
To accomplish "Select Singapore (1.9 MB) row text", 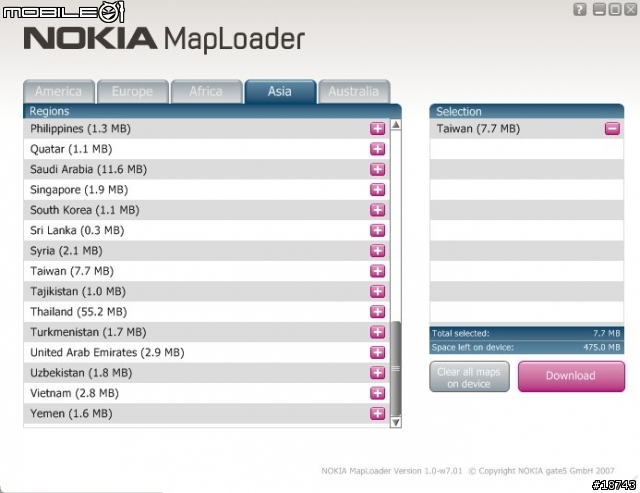I will point(79,190).
